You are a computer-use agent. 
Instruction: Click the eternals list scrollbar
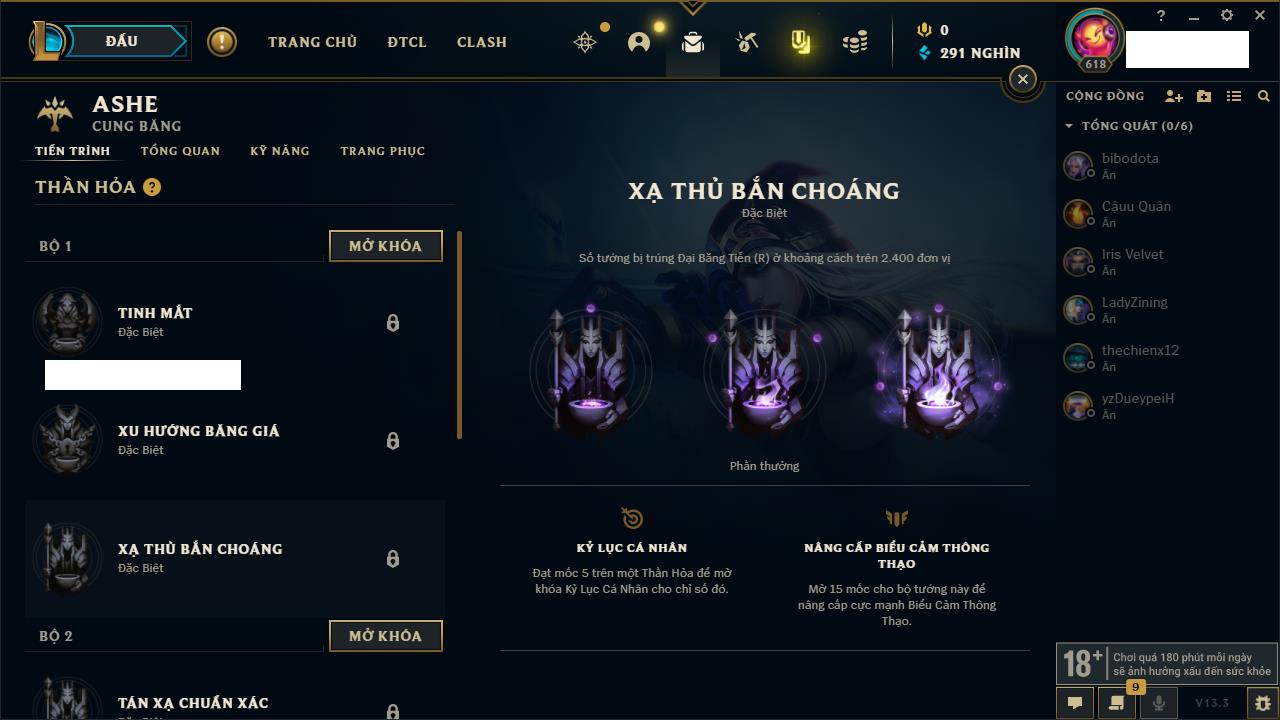tap(459, 335)
